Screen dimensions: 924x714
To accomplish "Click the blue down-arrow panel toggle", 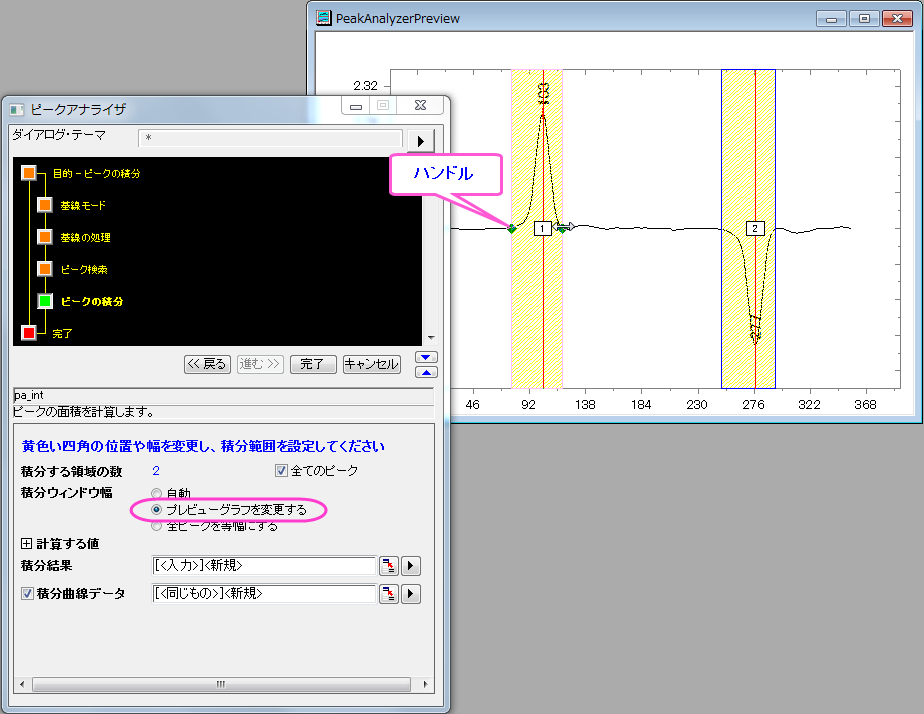I will (426, 358).
